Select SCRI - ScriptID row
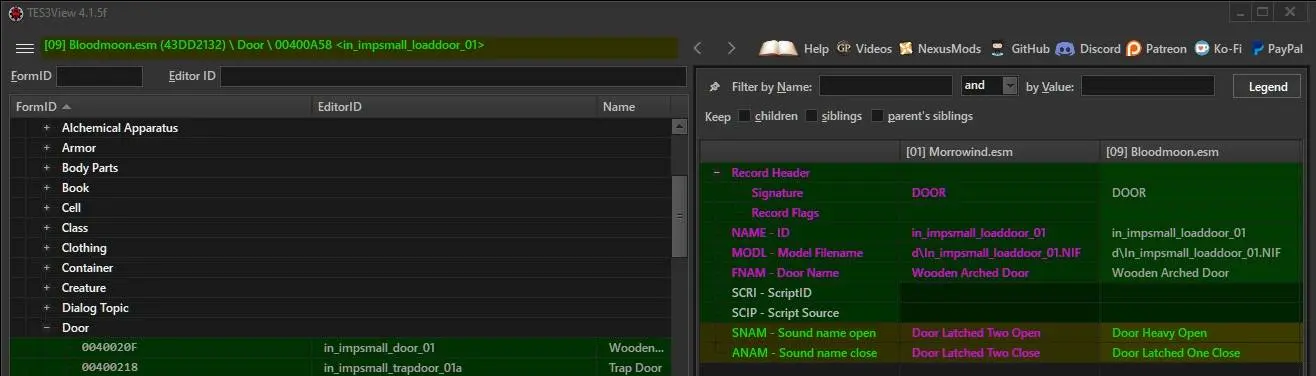 click(1002, 293)
